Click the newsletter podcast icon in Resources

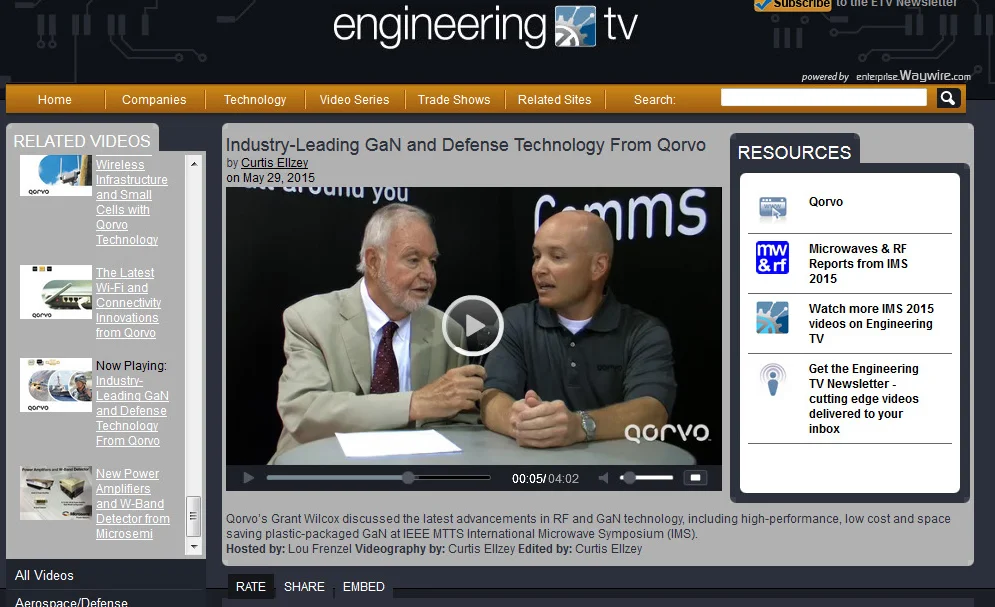772,380
